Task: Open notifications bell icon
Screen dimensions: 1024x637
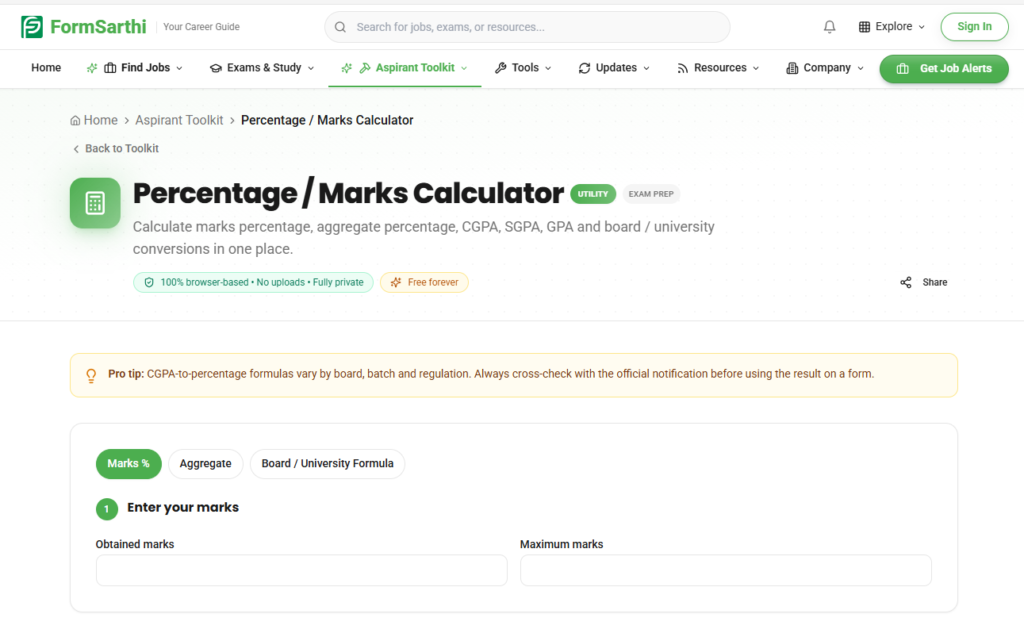Action: coord(829,27)
